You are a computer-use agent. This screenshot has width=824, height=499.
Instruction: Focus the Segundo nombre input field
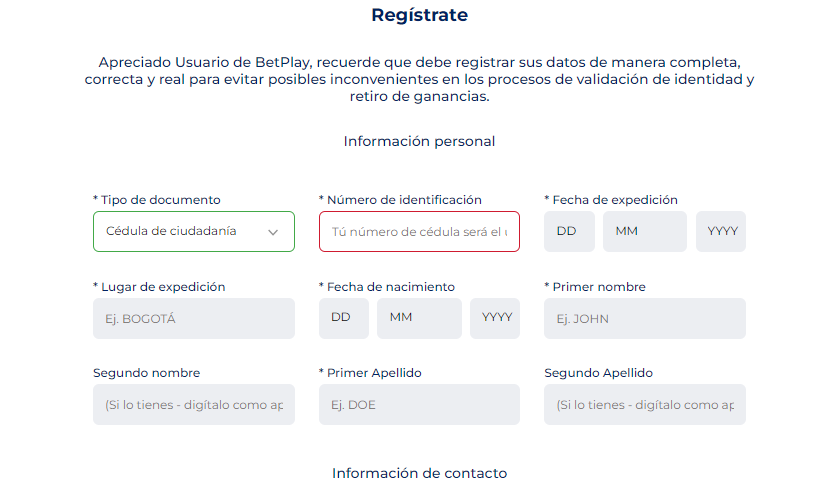click(x=194, y=405)
